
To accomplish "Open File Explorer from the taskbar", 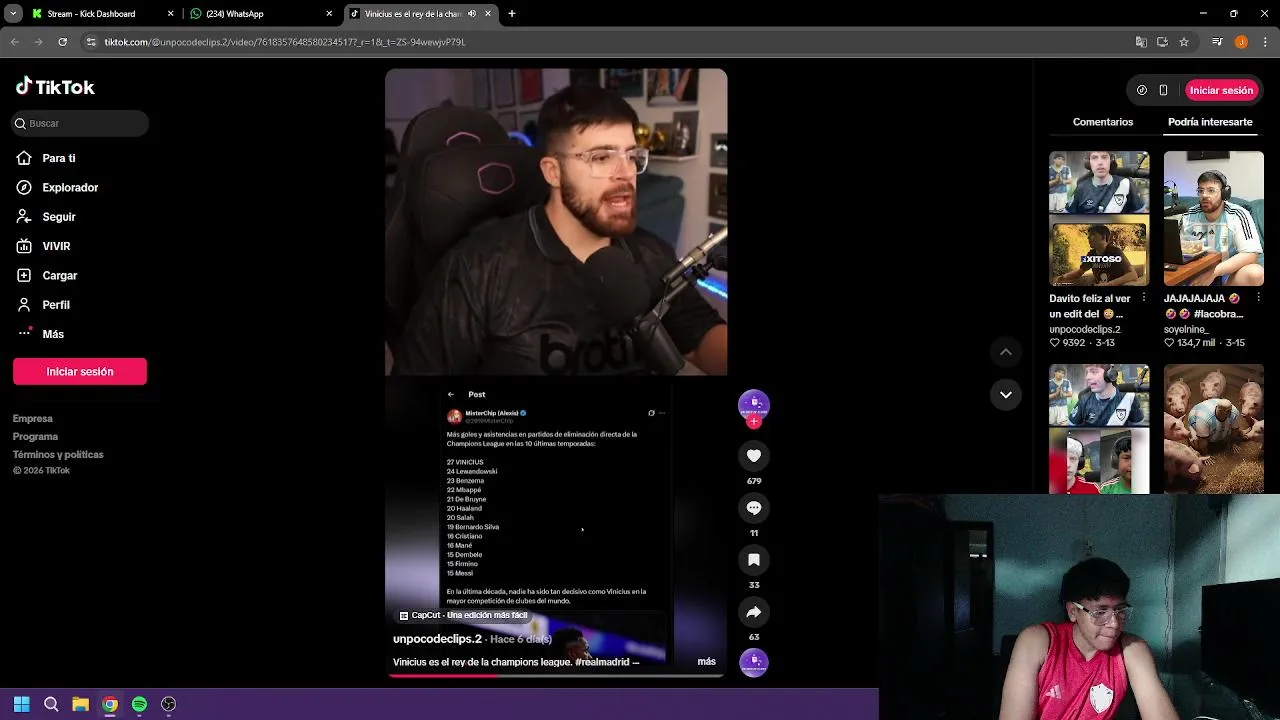I will click(80, 704).
